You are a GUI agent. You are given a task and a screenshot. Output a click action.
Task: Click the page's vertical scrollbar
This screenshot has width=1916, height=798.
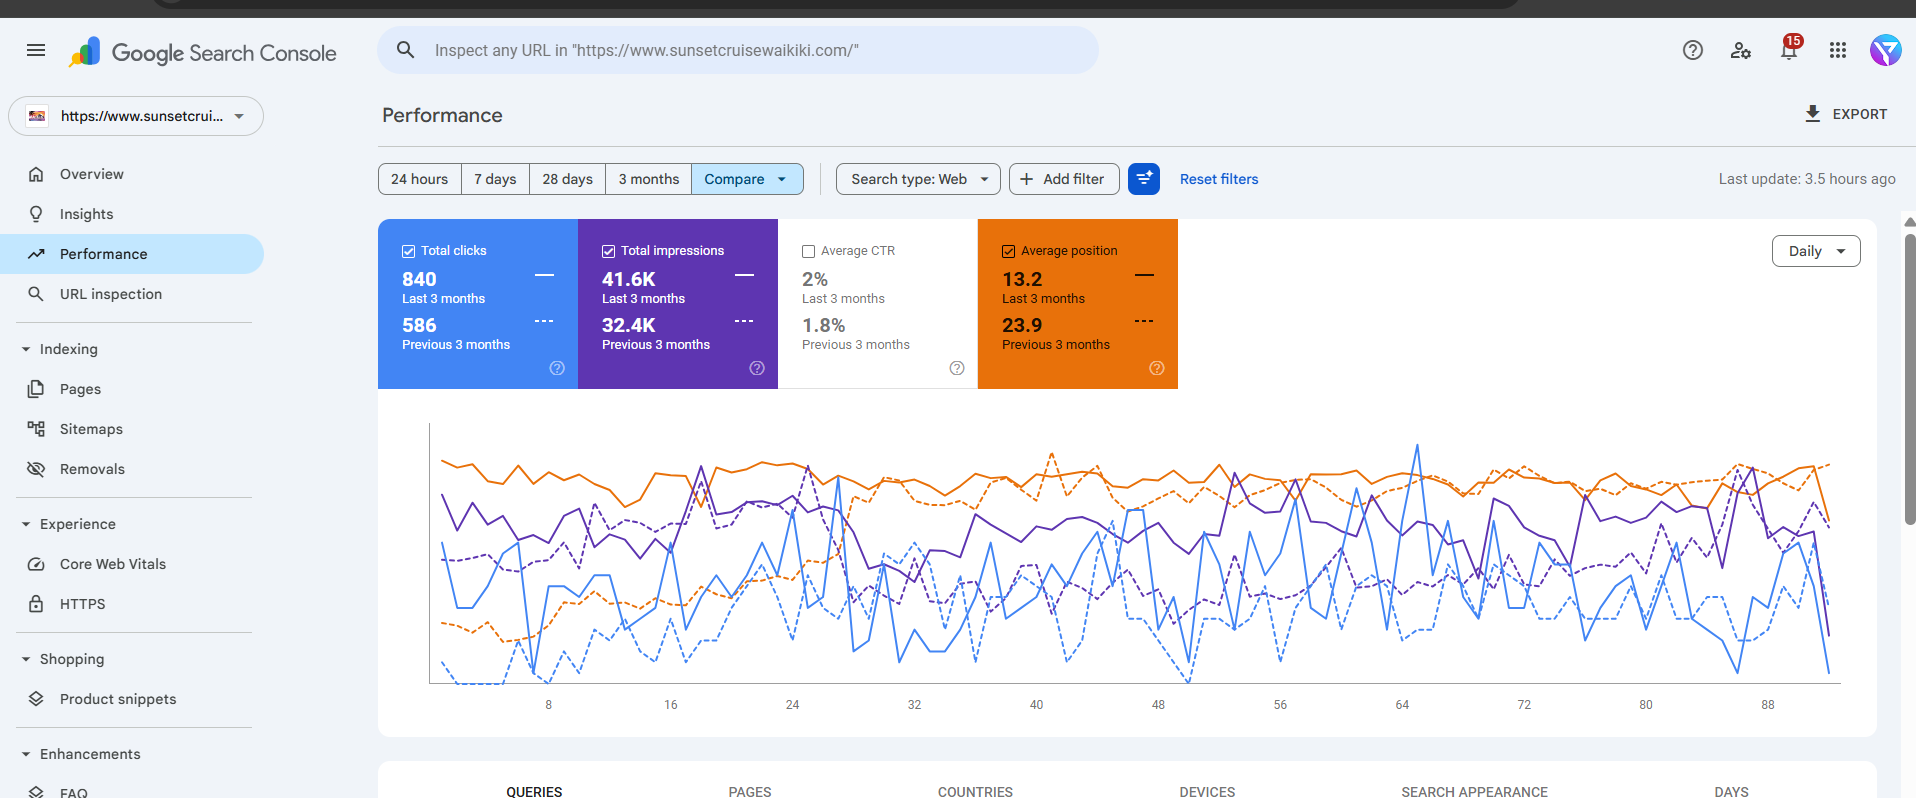coord(1909,380)
